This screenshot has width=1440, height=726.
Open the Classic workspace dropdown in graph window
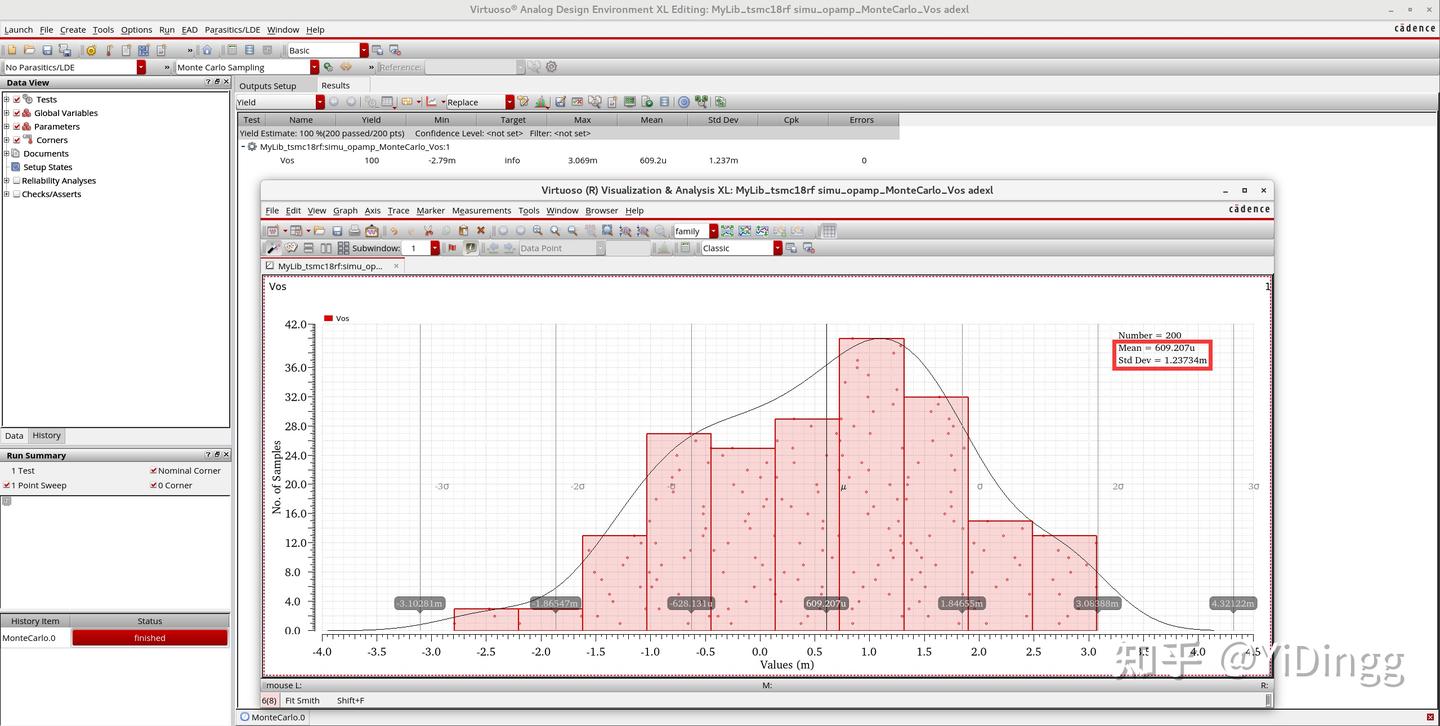pos(777,248)
